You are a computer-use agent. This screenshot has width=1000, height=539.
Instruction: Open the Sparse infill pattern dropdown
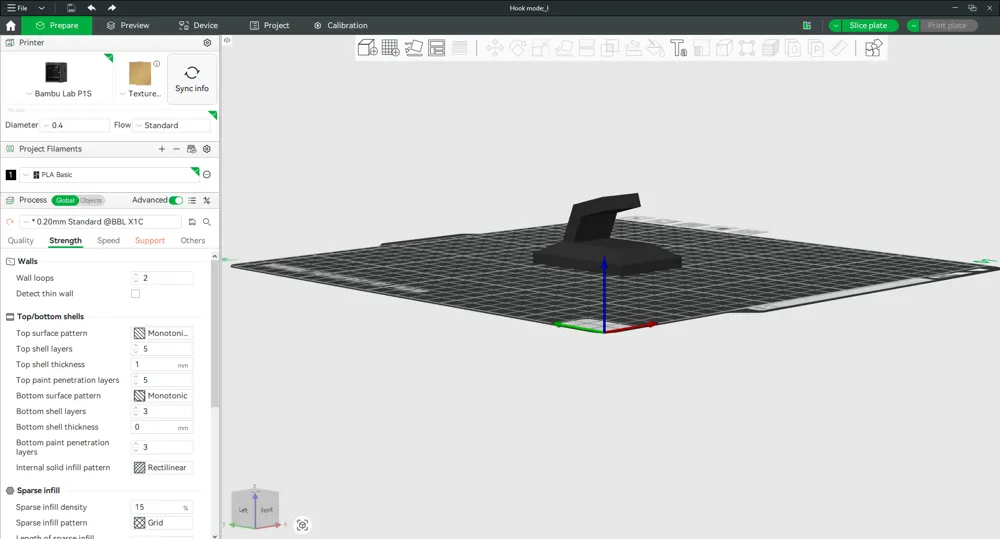[162, 522]
